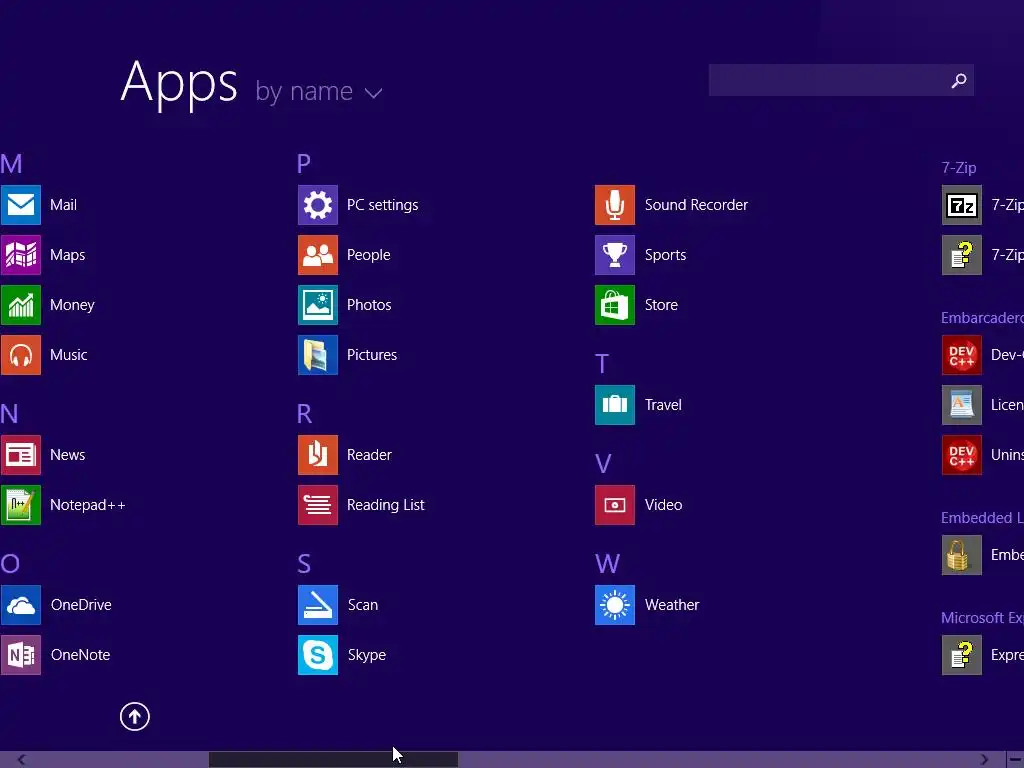Open the Pictures folder icon

point(318,355)
